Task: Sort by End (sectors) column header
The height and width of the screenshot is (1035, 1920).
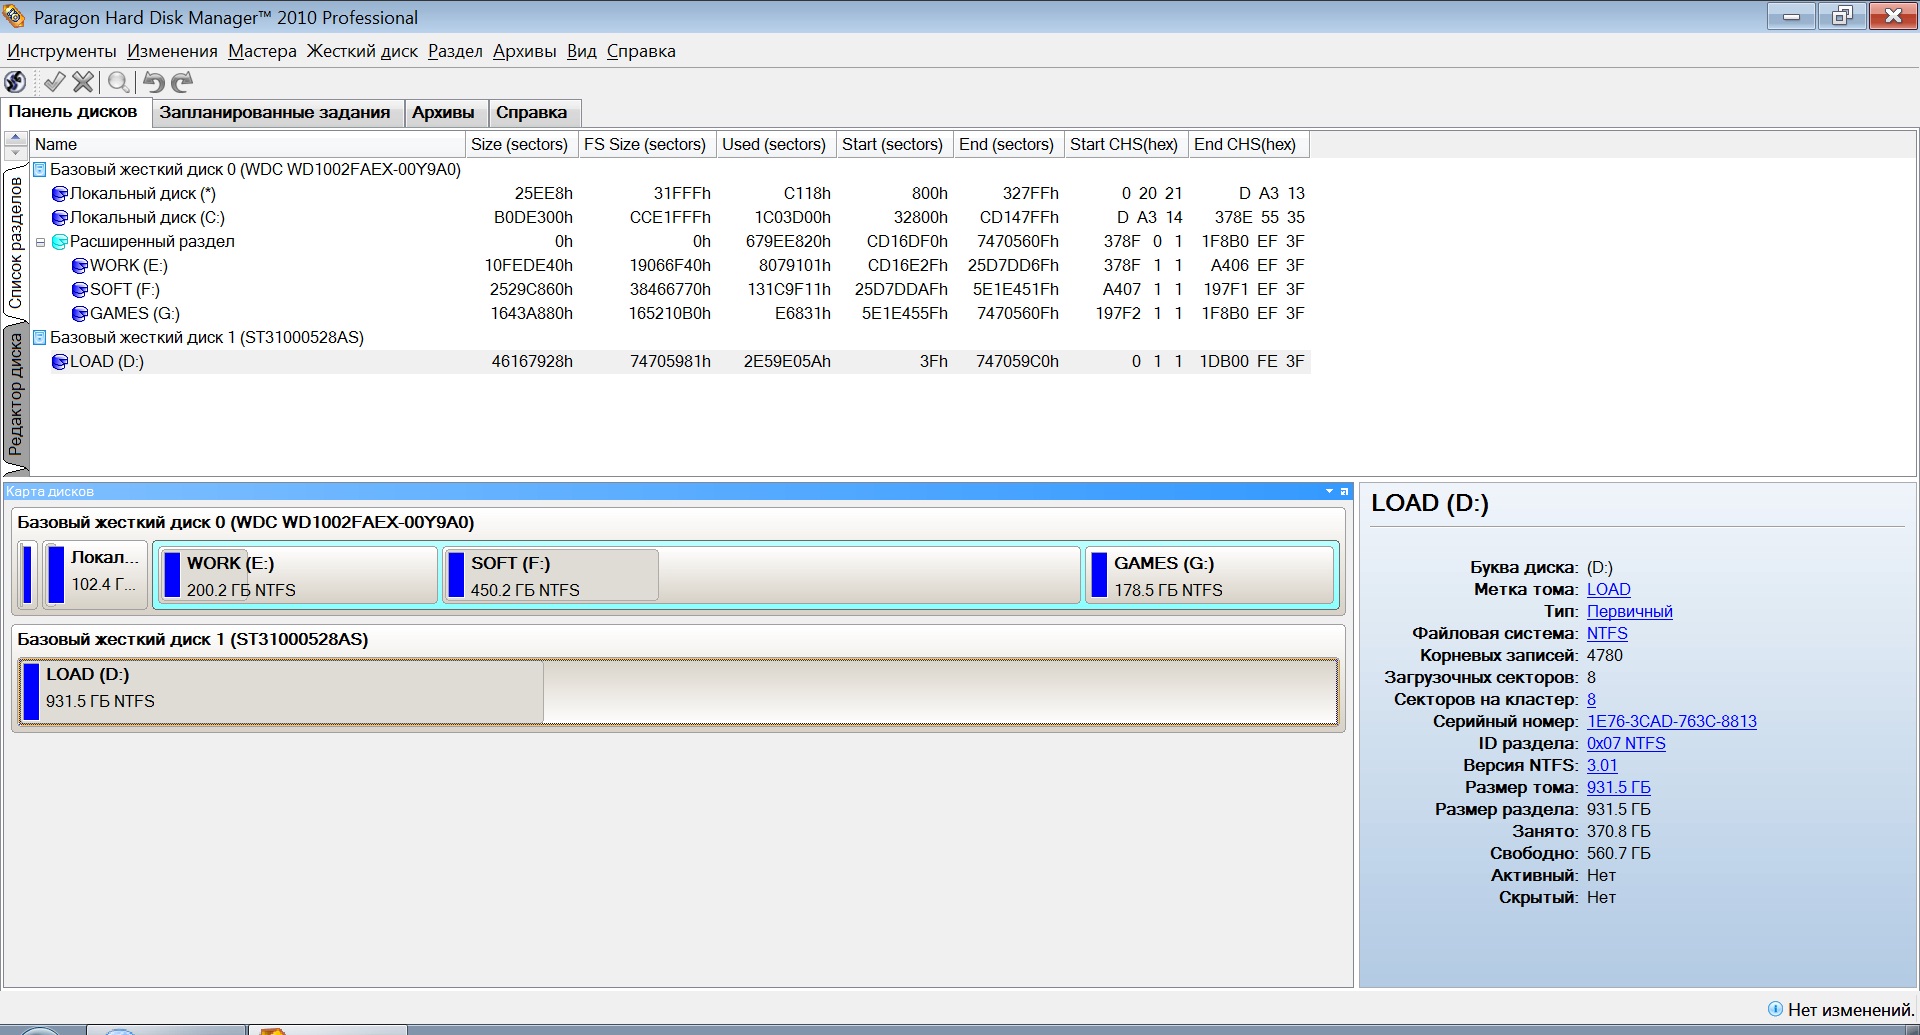Action: 1007,144
